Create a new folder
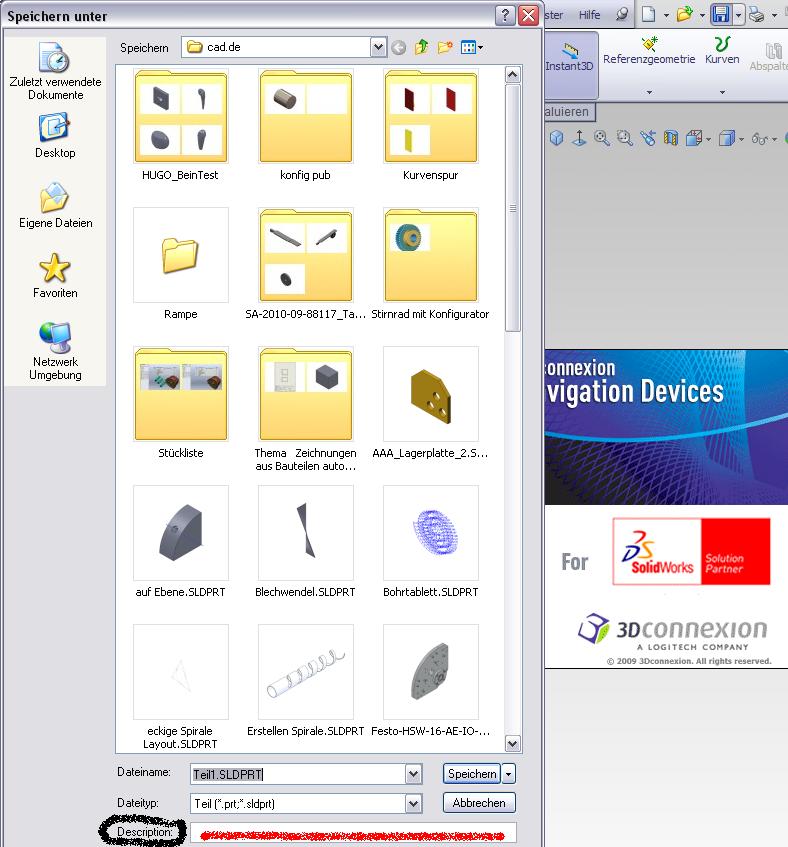This screenshot has height=847, width=788. [445, 48]
